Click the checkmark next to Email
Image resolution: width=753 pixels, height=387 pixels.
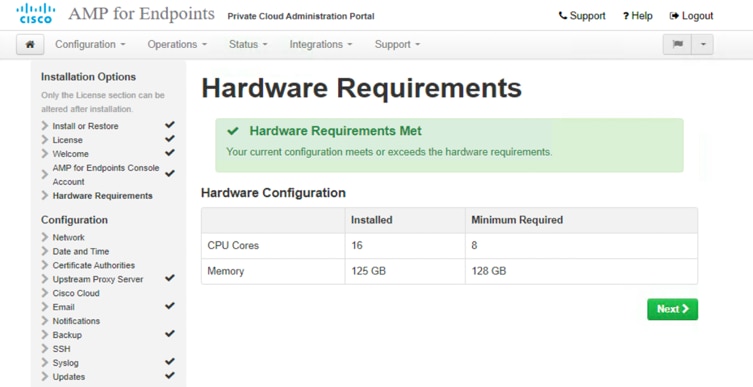pyautogui.click(x=170, y=306)
